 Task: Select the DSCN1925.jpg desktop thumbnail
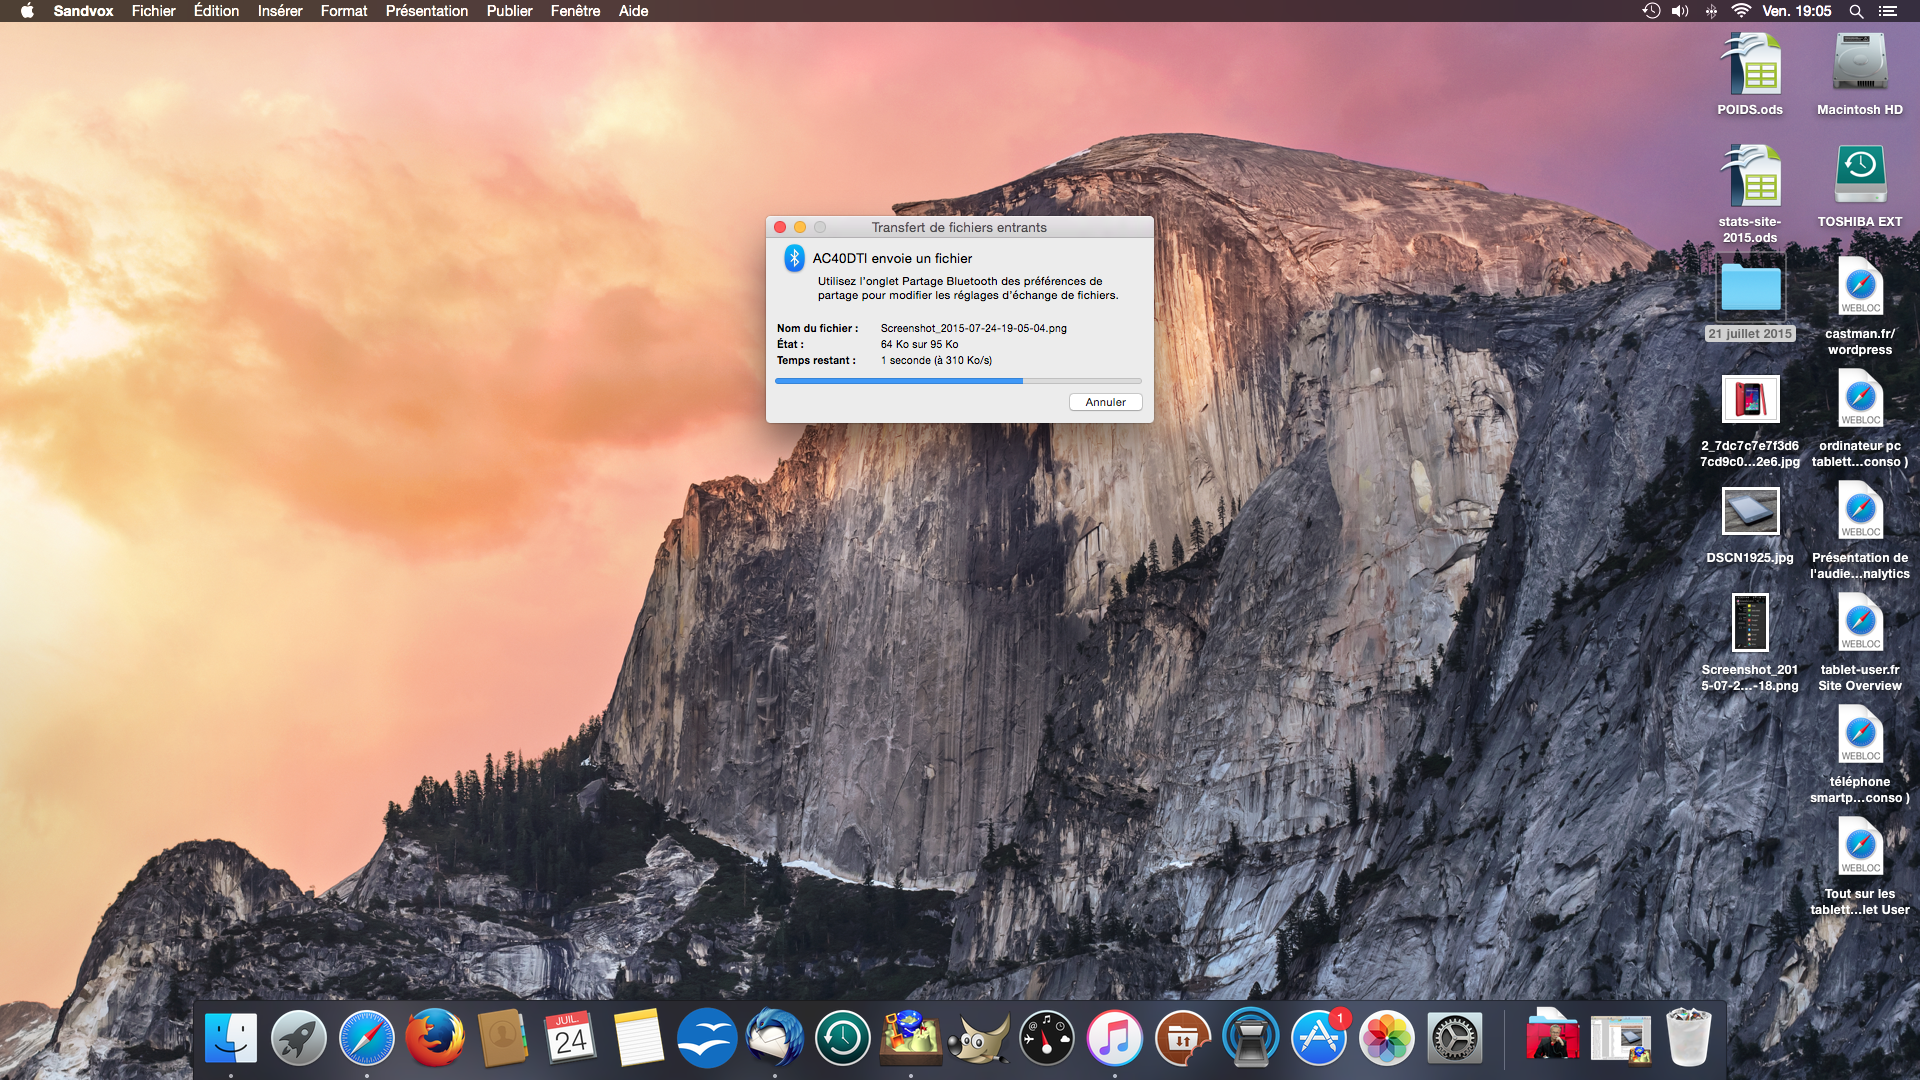tap(1750, 513)
